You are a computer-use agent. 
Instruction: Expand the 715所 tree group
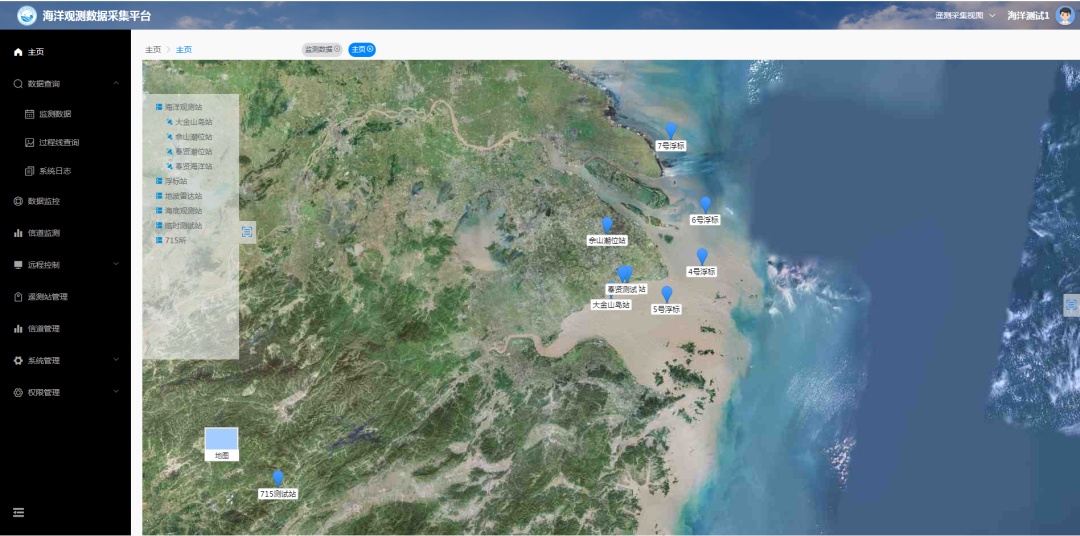pos(159,240)
